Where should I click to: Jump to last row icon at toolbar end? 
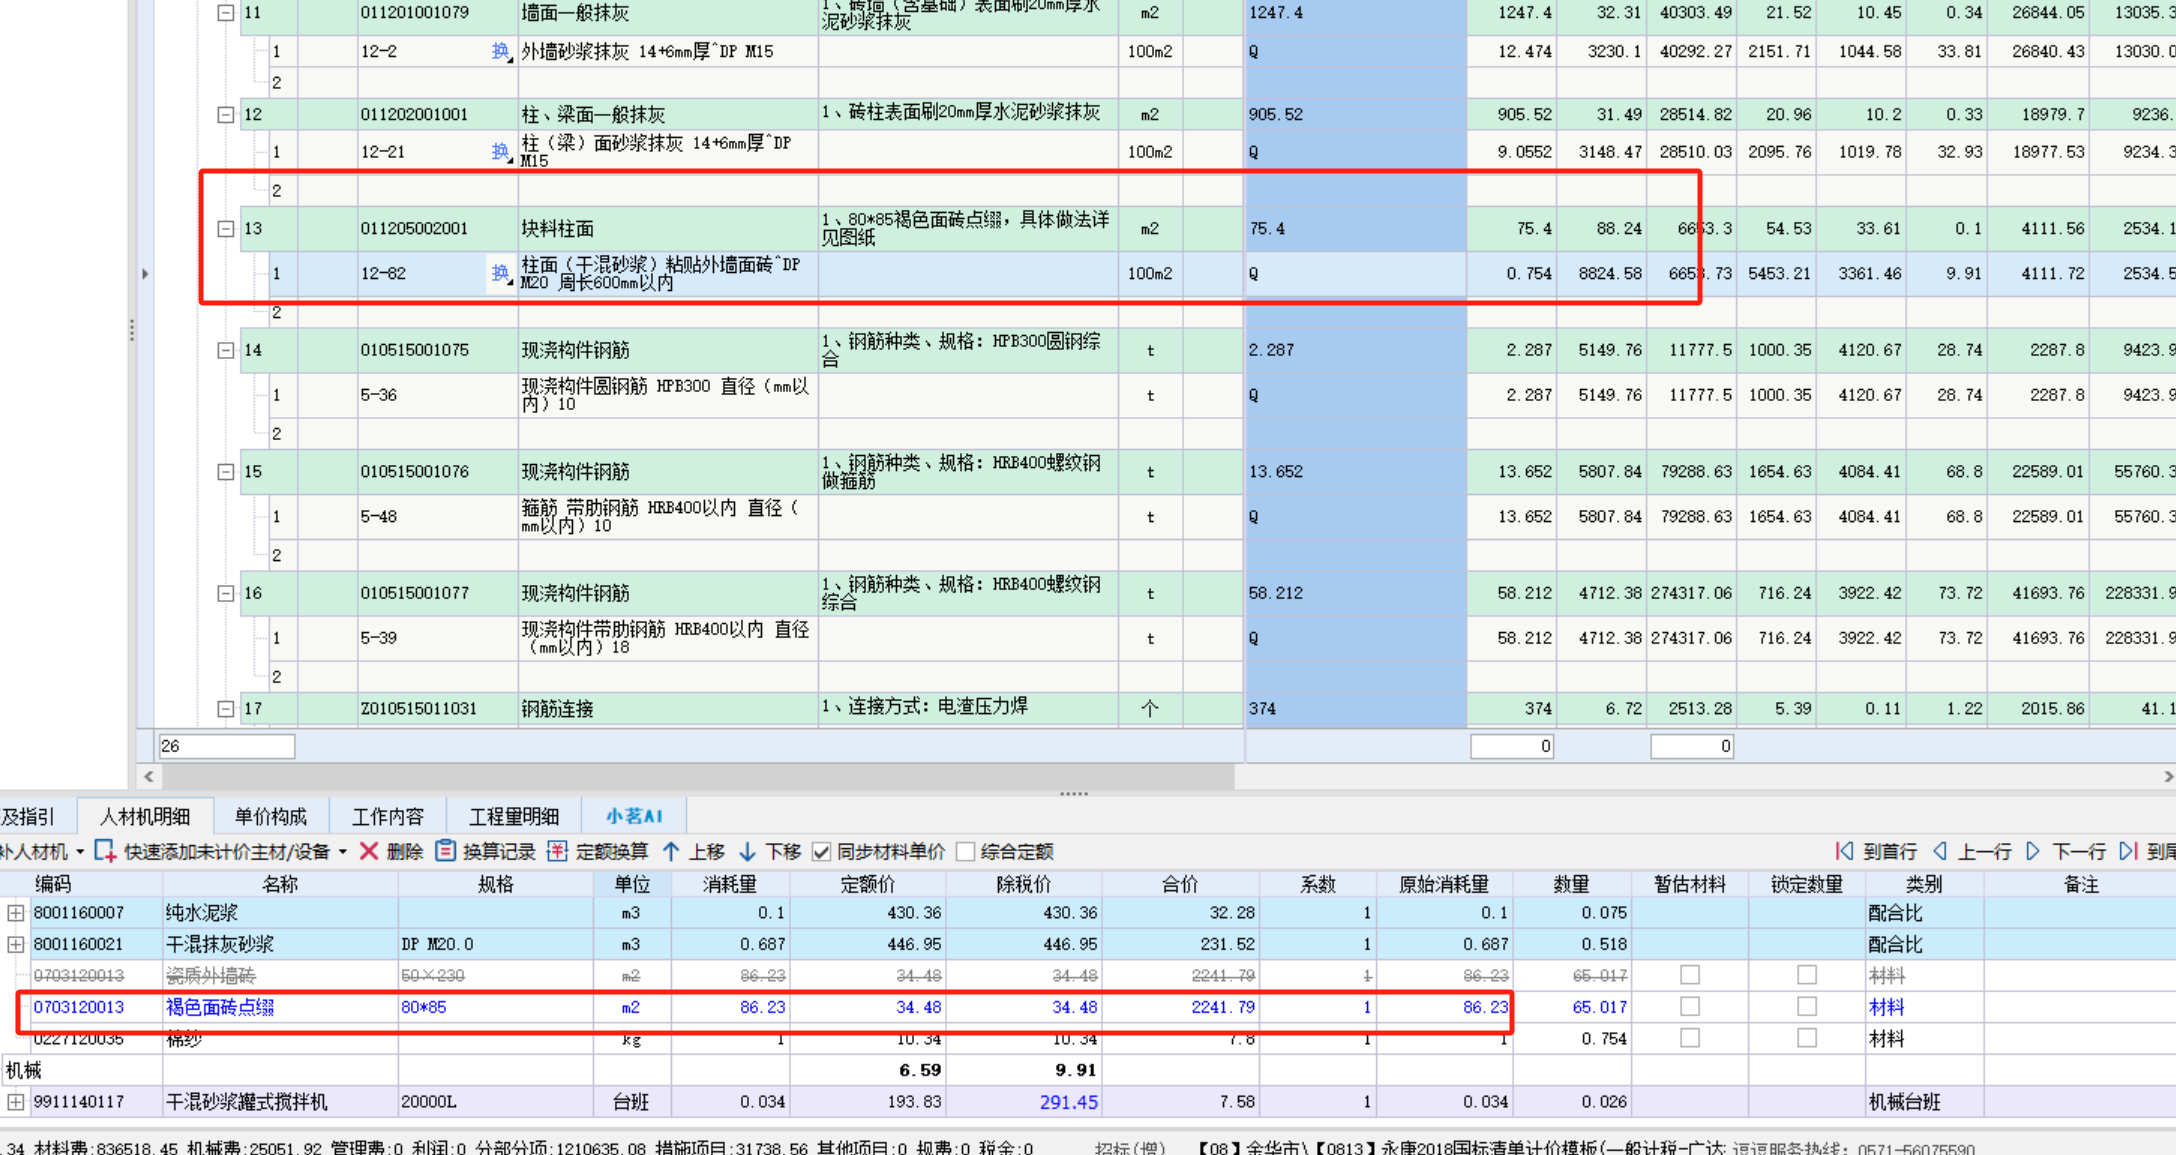click(2128, 851)
